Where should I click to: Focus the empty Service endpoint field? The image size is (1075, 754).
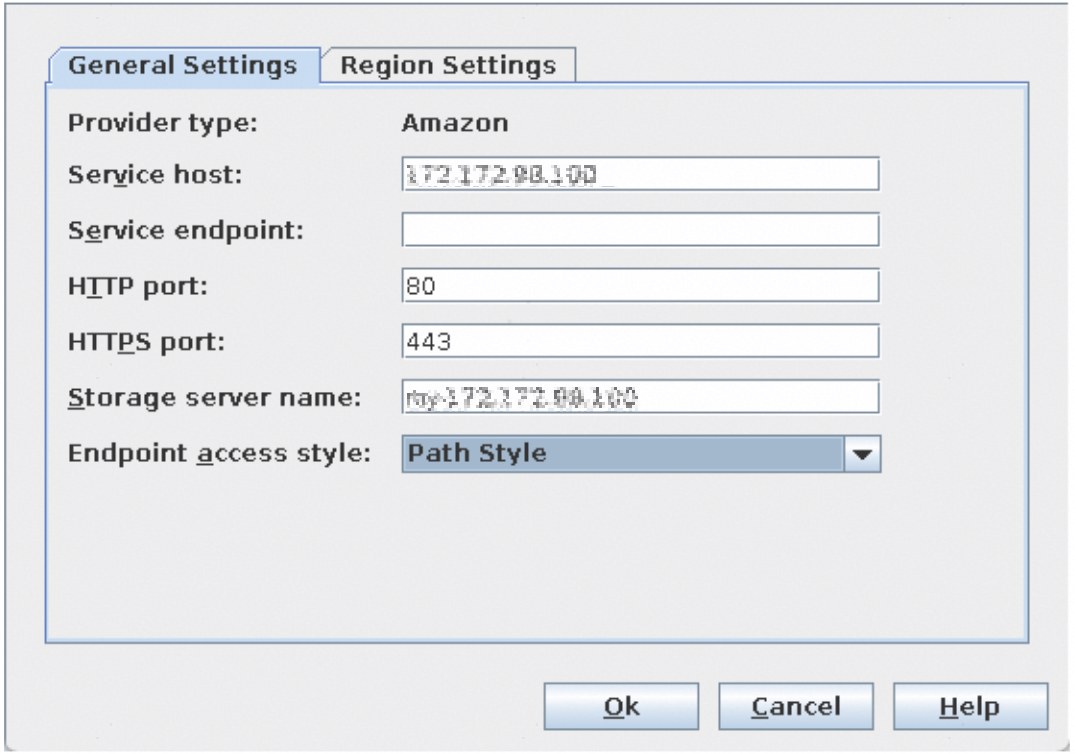(x=640, y=230)
